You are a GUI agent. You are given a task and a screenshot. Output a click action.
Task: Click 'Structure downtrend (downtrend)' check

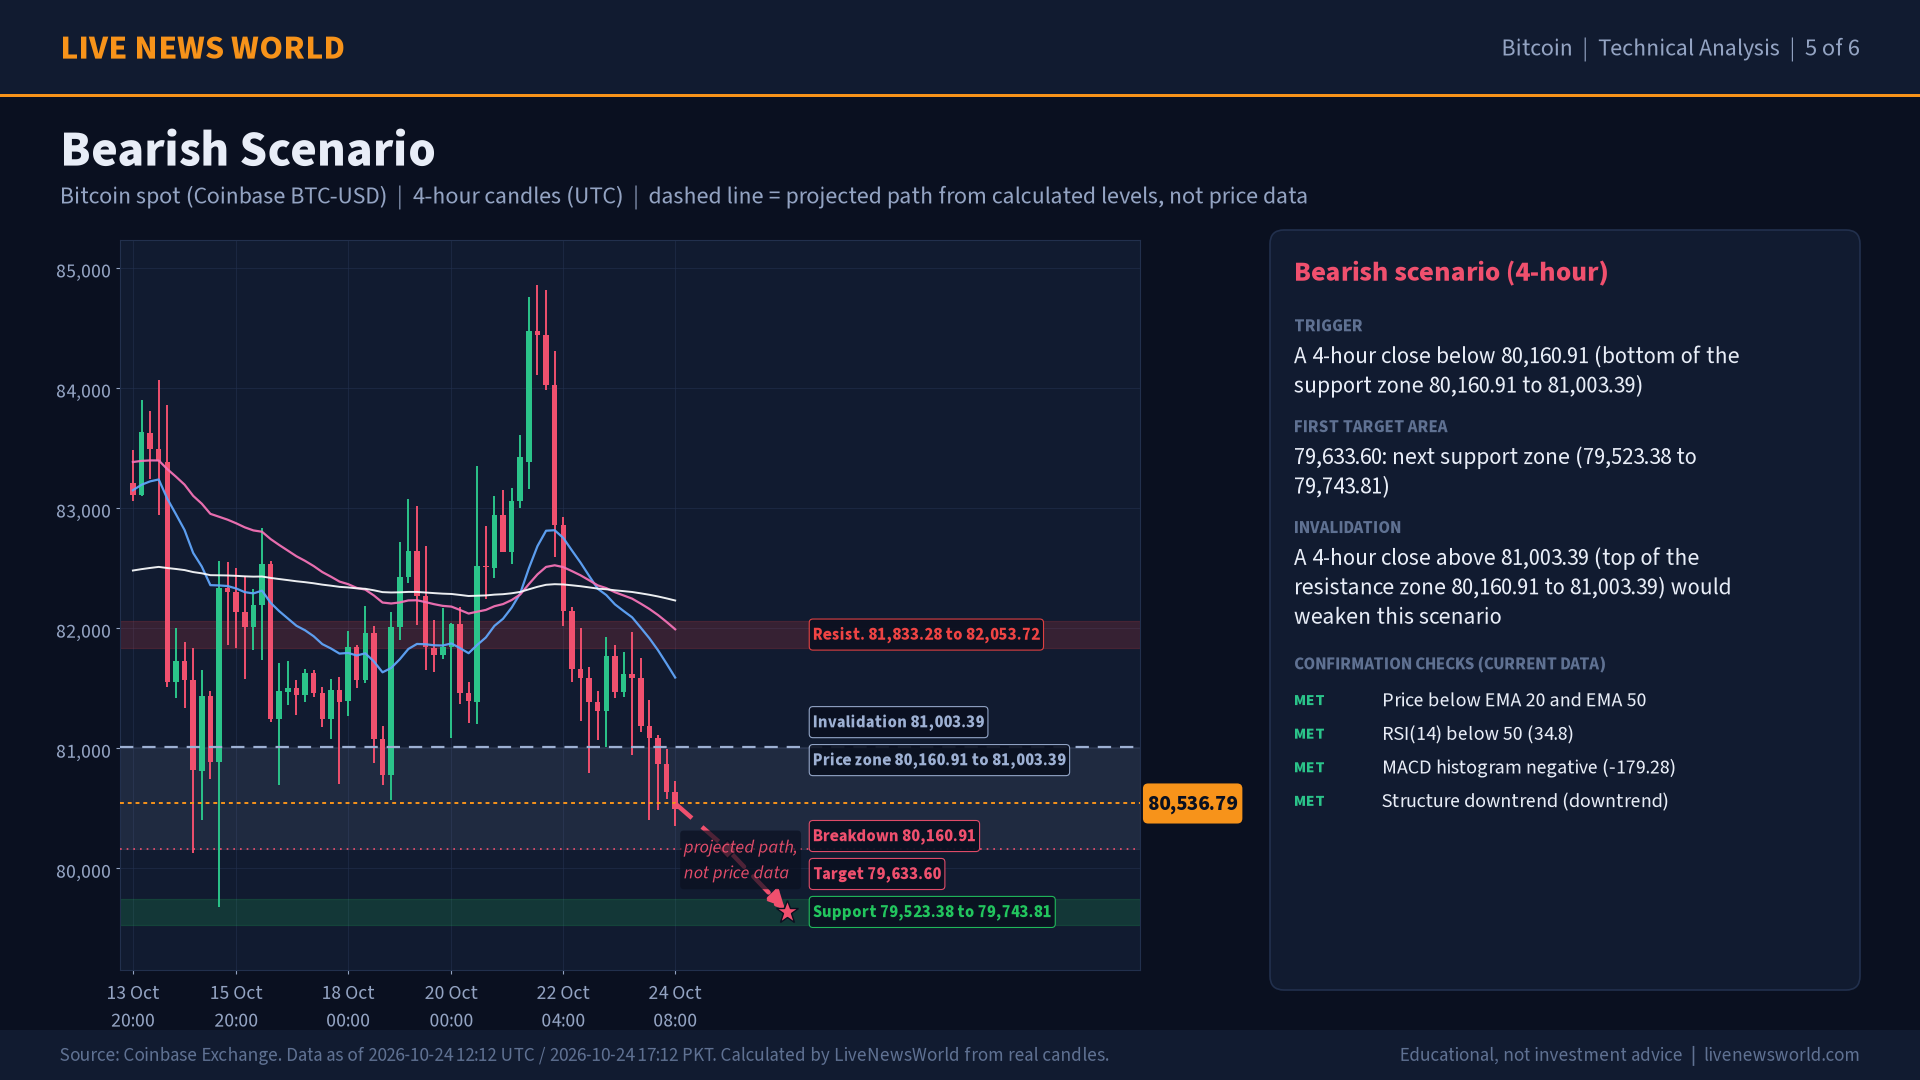point(1525,801)
